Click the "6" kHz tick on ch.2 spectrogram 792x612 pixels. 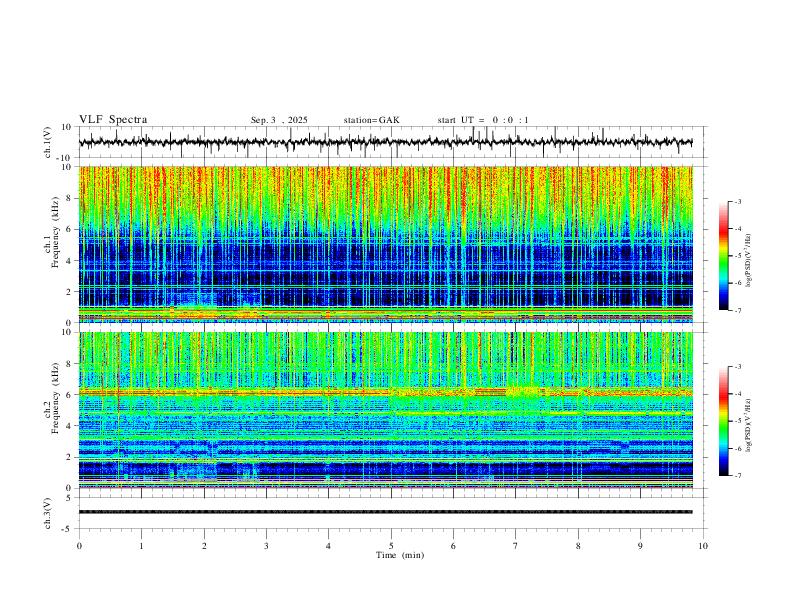(70, 395)
